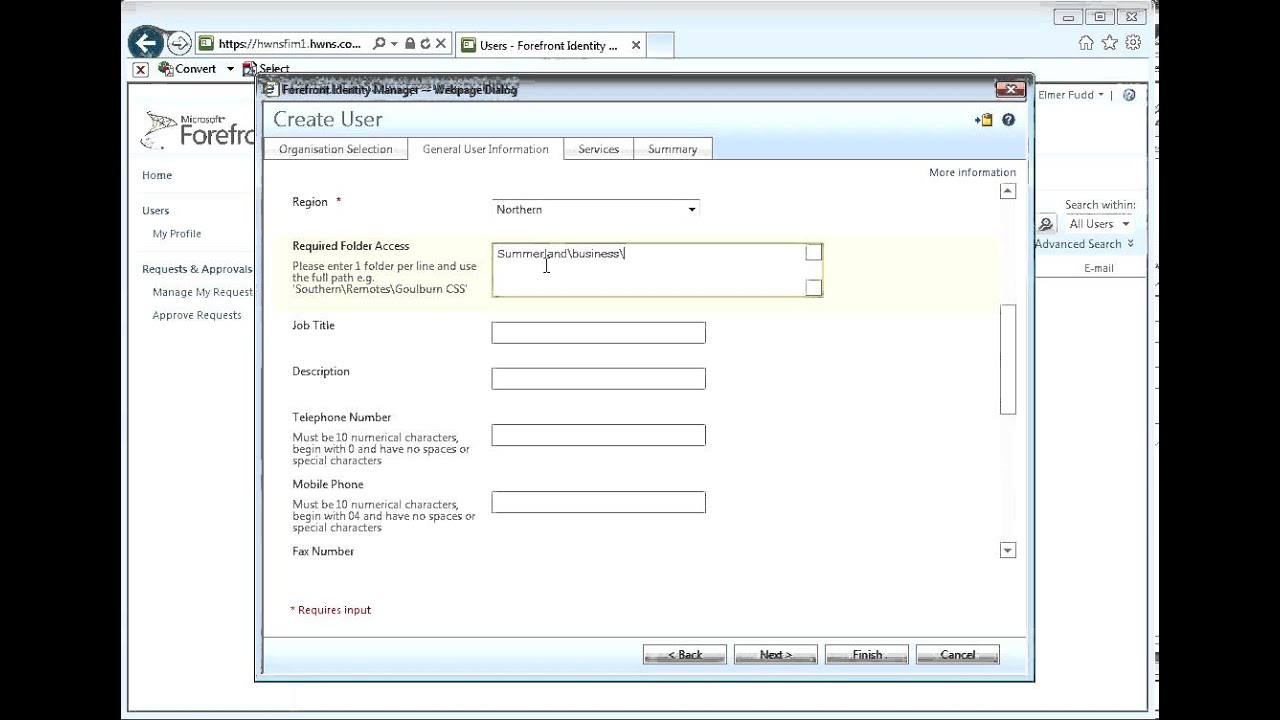
Task: Open Approve Requests link
Action: 197,315
